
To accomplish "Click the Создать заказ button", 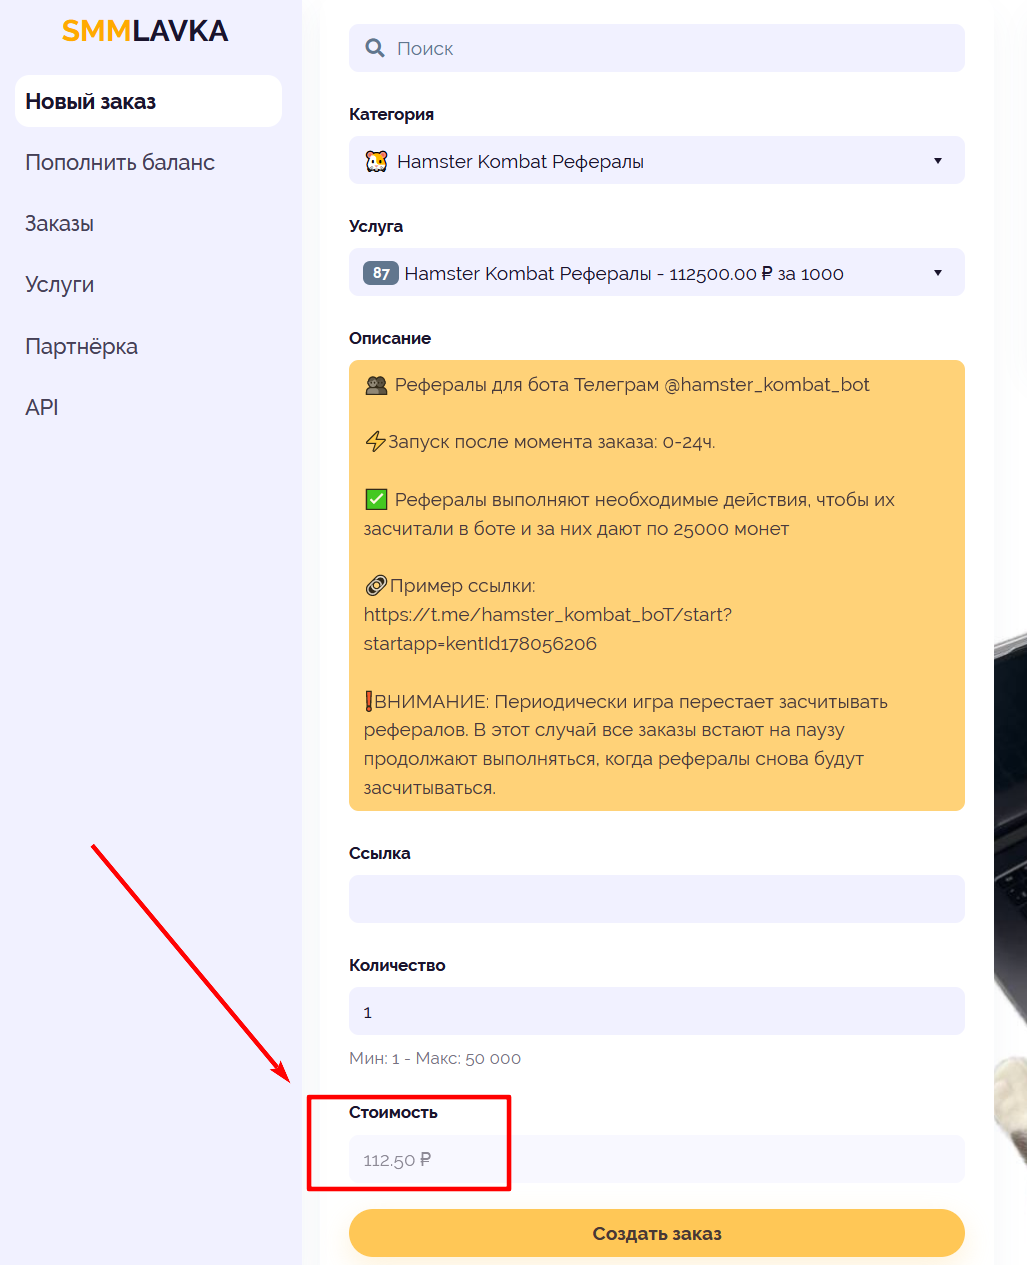I will click(x=657, y=1233).
